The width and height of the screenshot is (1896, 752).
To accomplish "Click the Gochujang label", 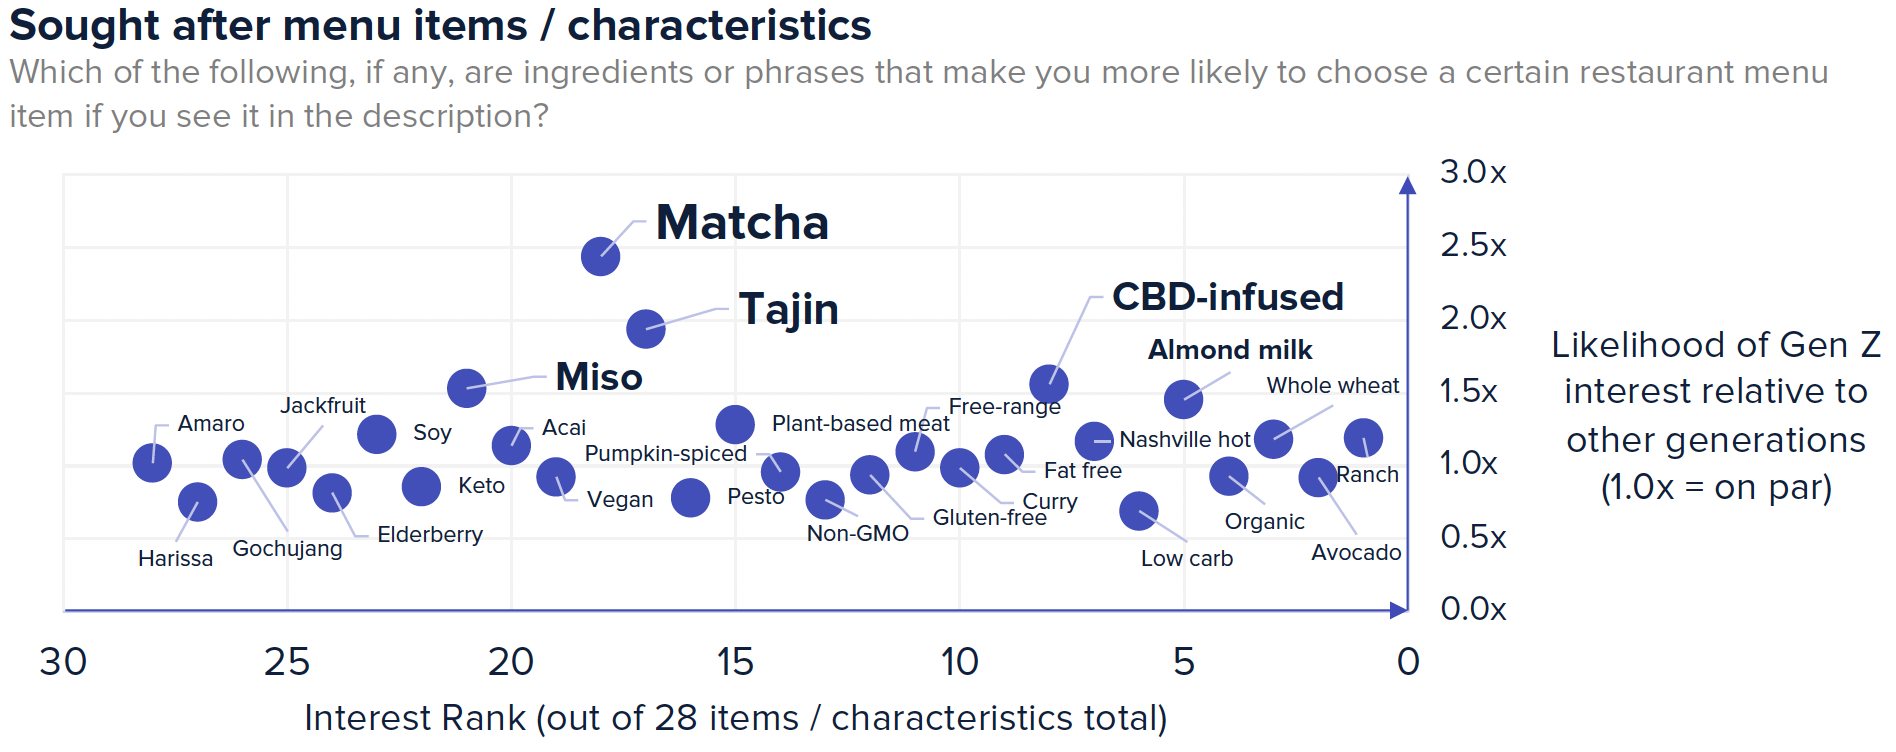I will point(287,549).
